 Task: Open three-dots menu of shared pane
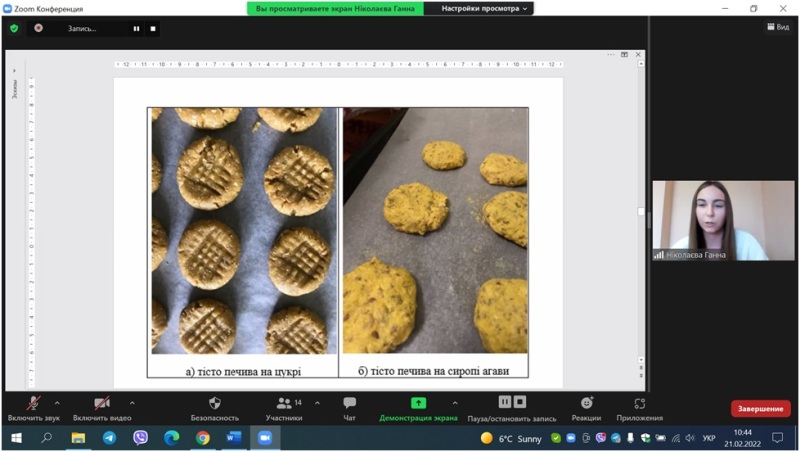tap(611, 55)
